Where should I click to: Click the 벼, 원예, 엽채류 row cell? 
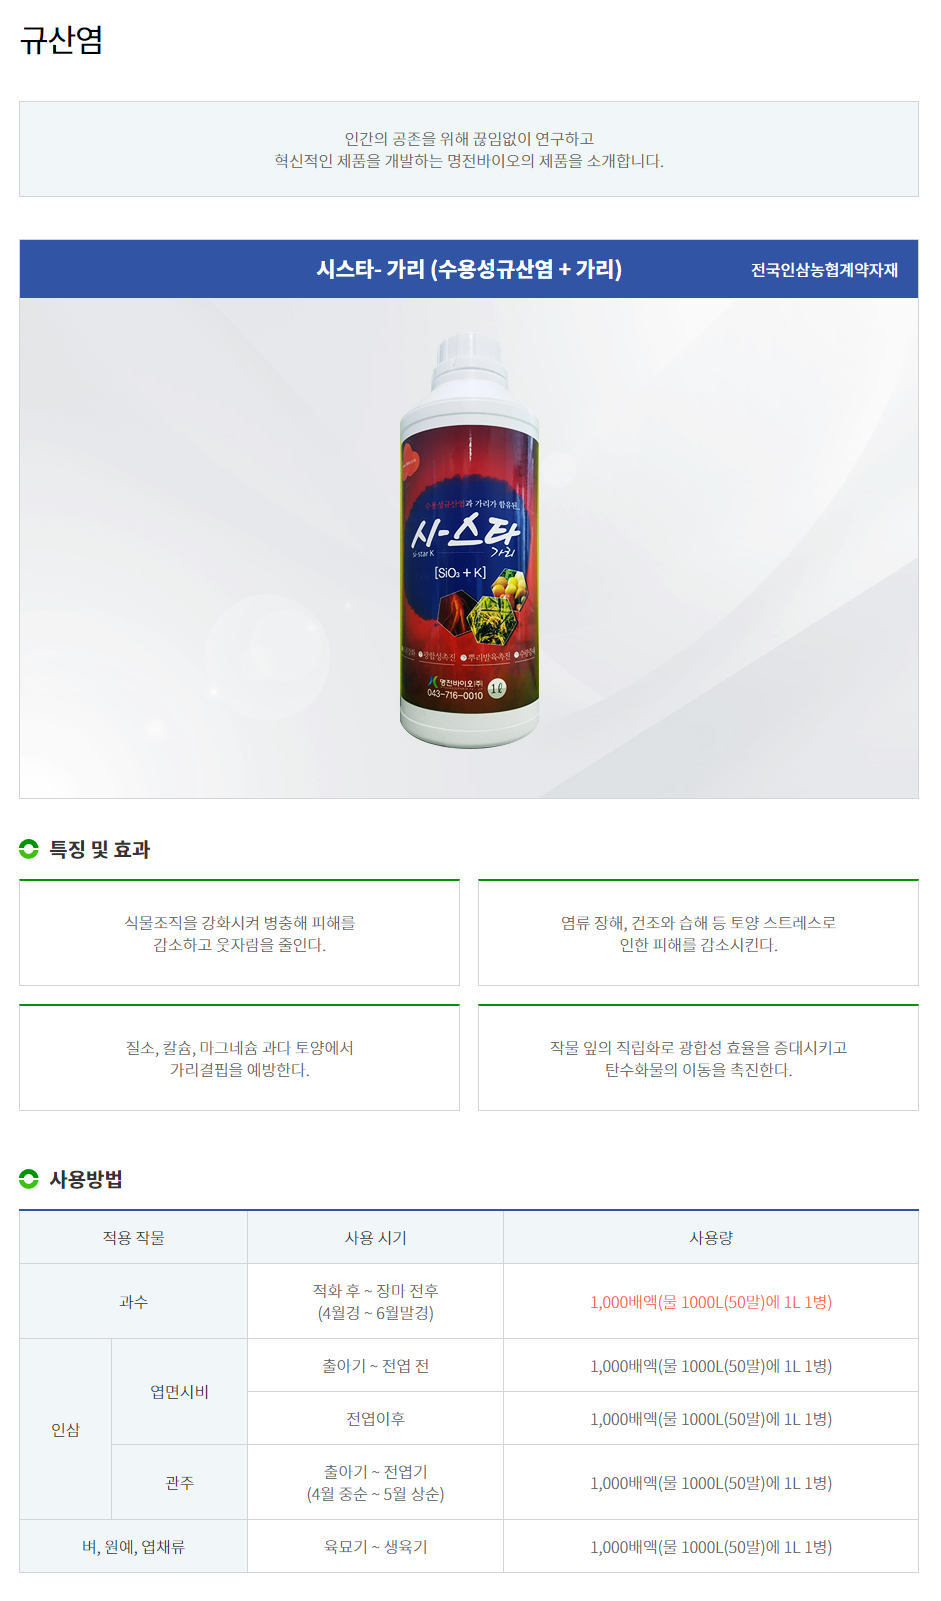coord(134,1547)
